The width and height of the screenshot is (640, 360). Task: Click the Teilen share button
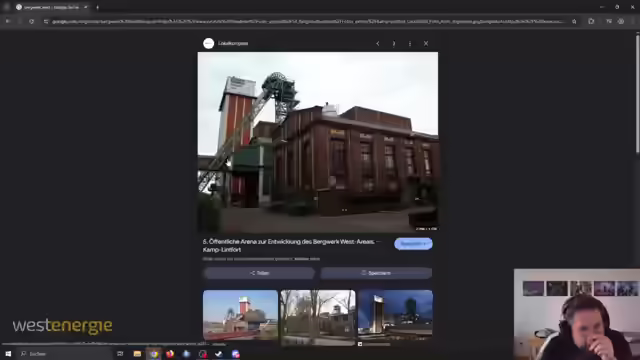click(259, 273)
